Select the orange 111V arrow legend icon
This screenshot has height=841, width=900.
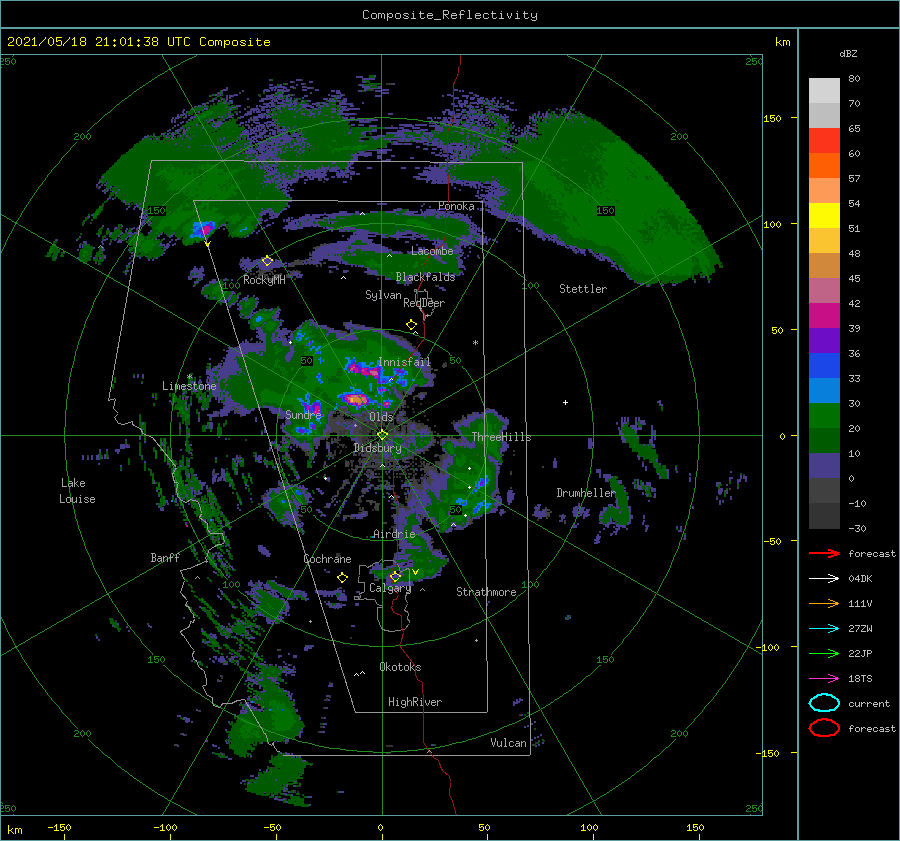pyautogui.click(x=824, y=603)
